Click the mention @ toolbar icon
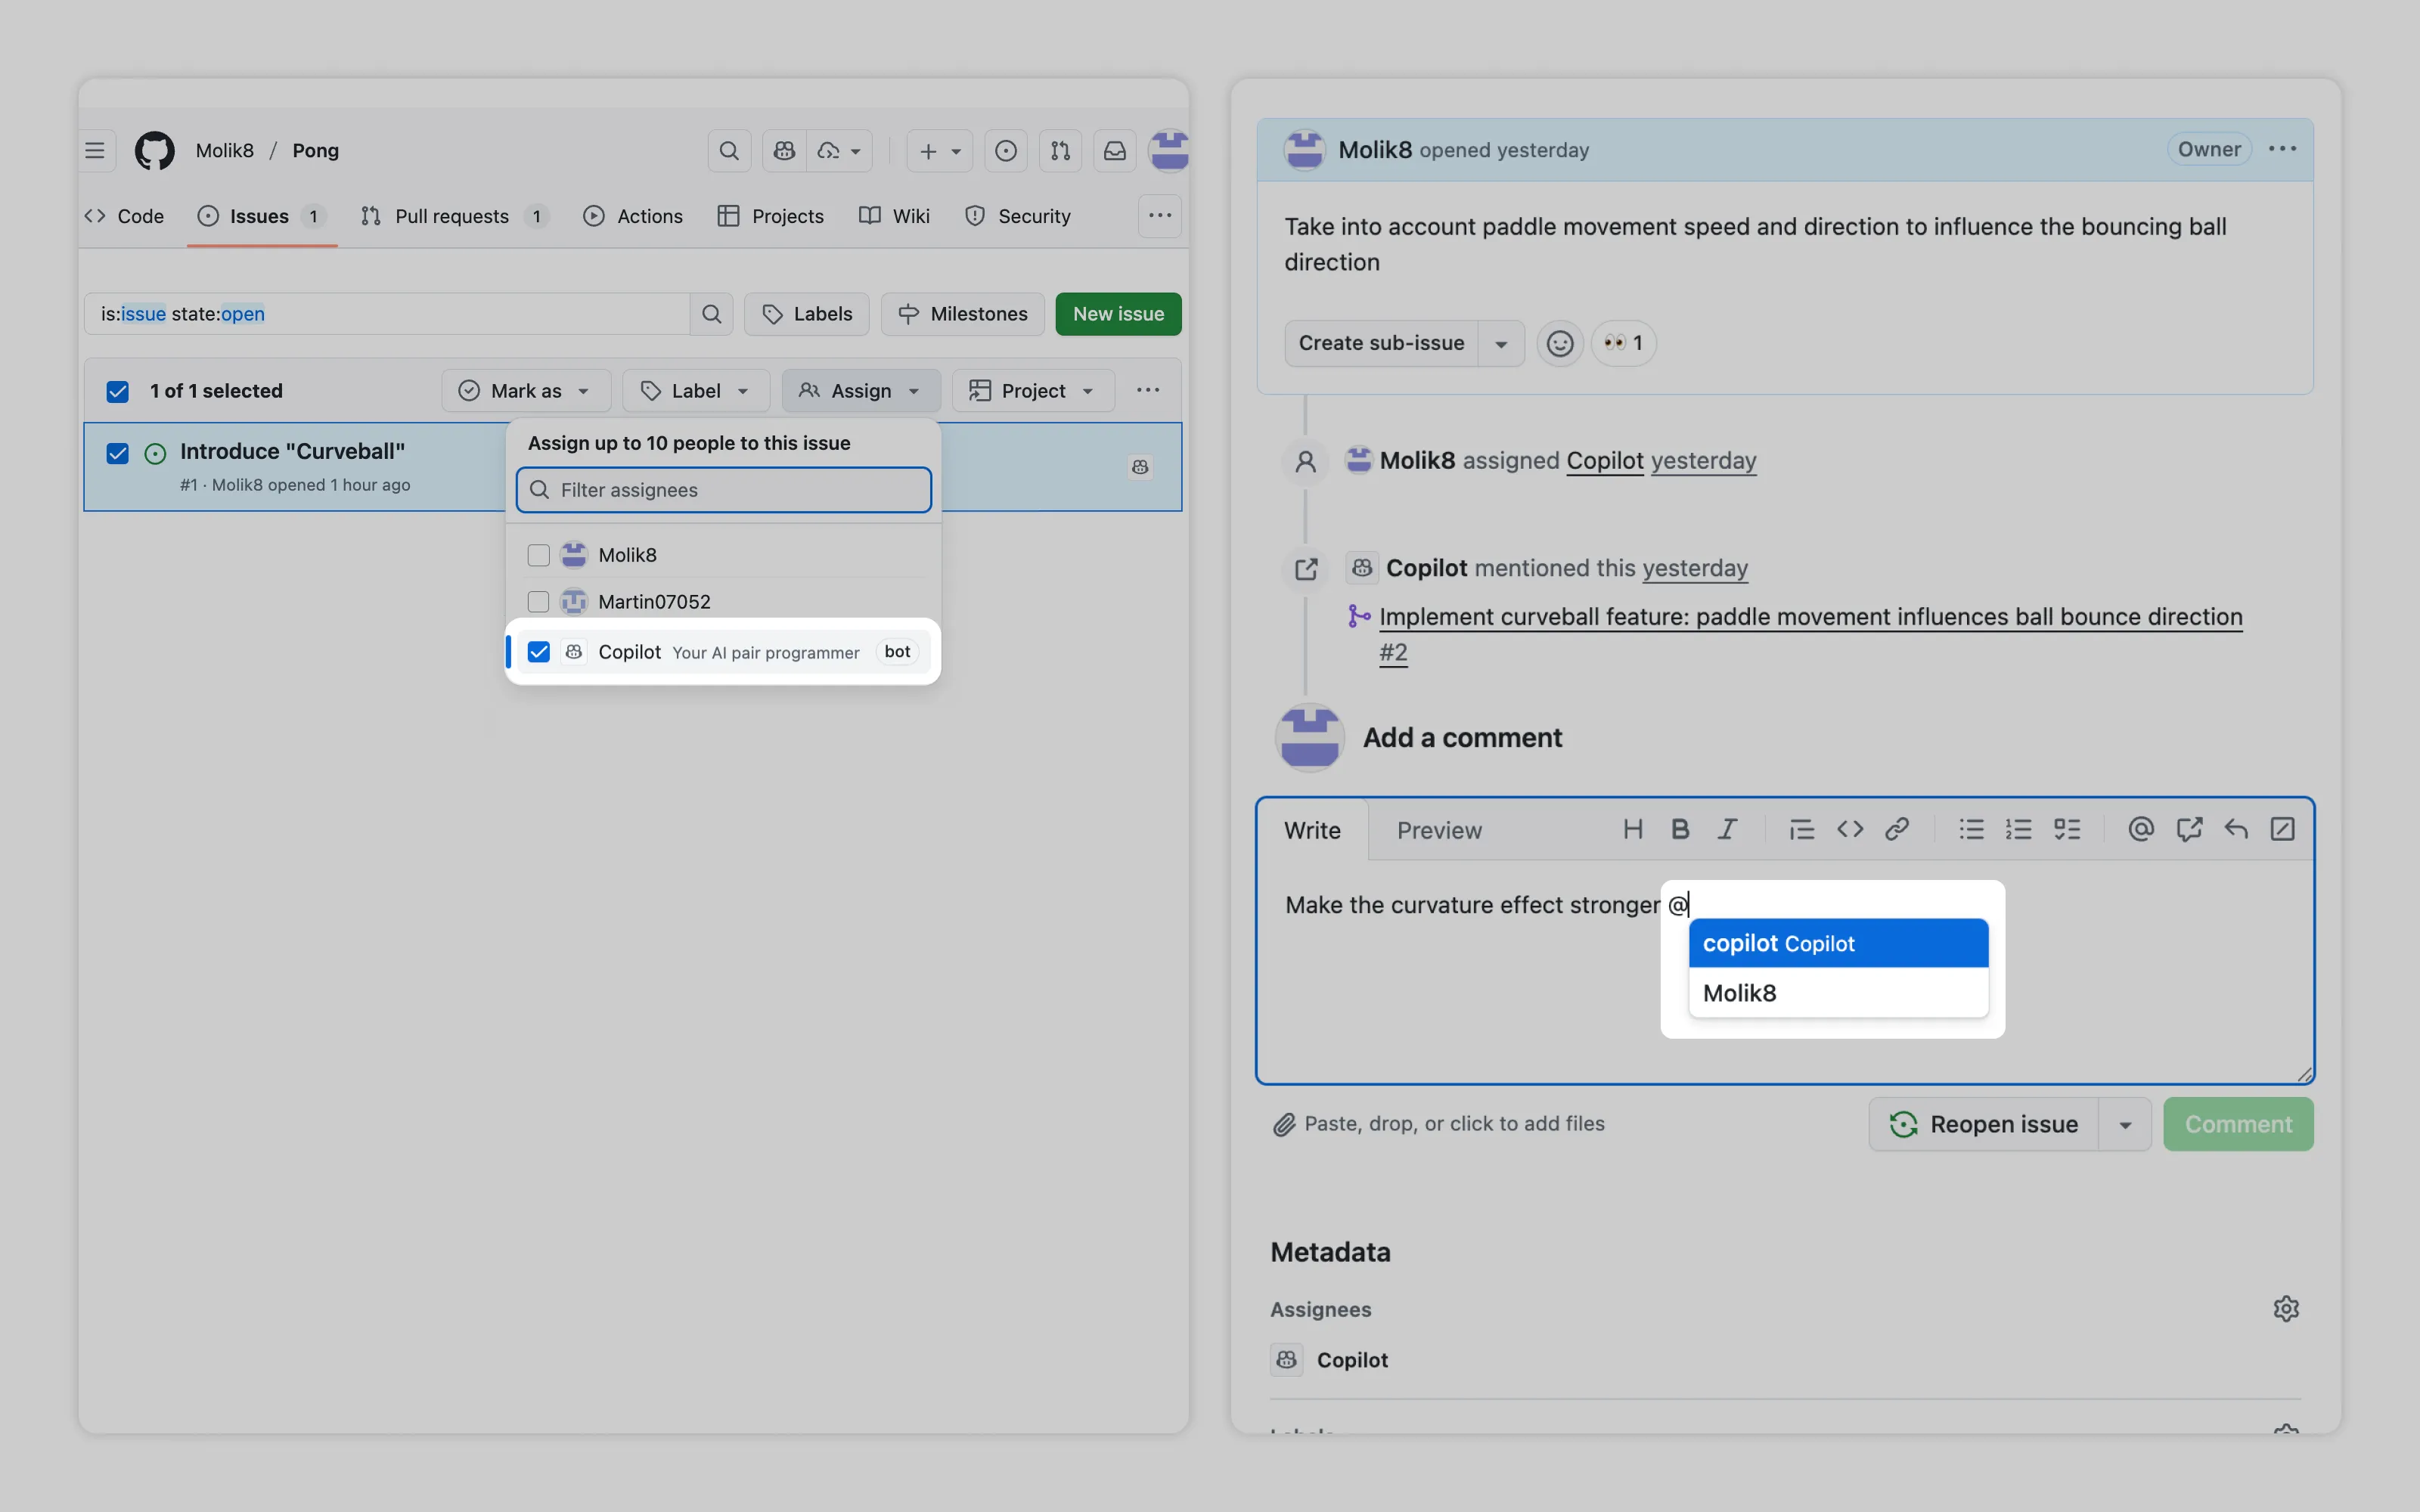The width and height of the screenshot is (2420, 1512). click(x=2140, y=829)
